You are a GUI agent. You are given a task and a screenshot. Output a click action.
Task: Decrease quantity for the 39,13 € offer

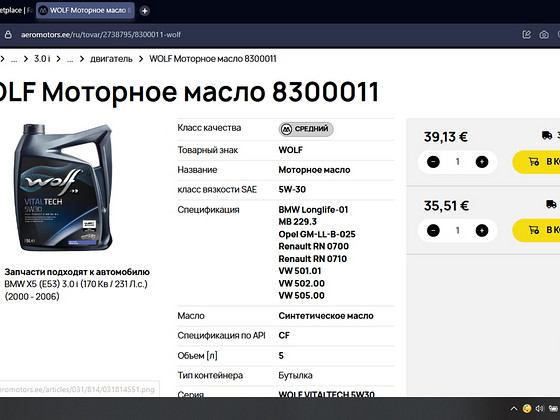click(433, 162)
